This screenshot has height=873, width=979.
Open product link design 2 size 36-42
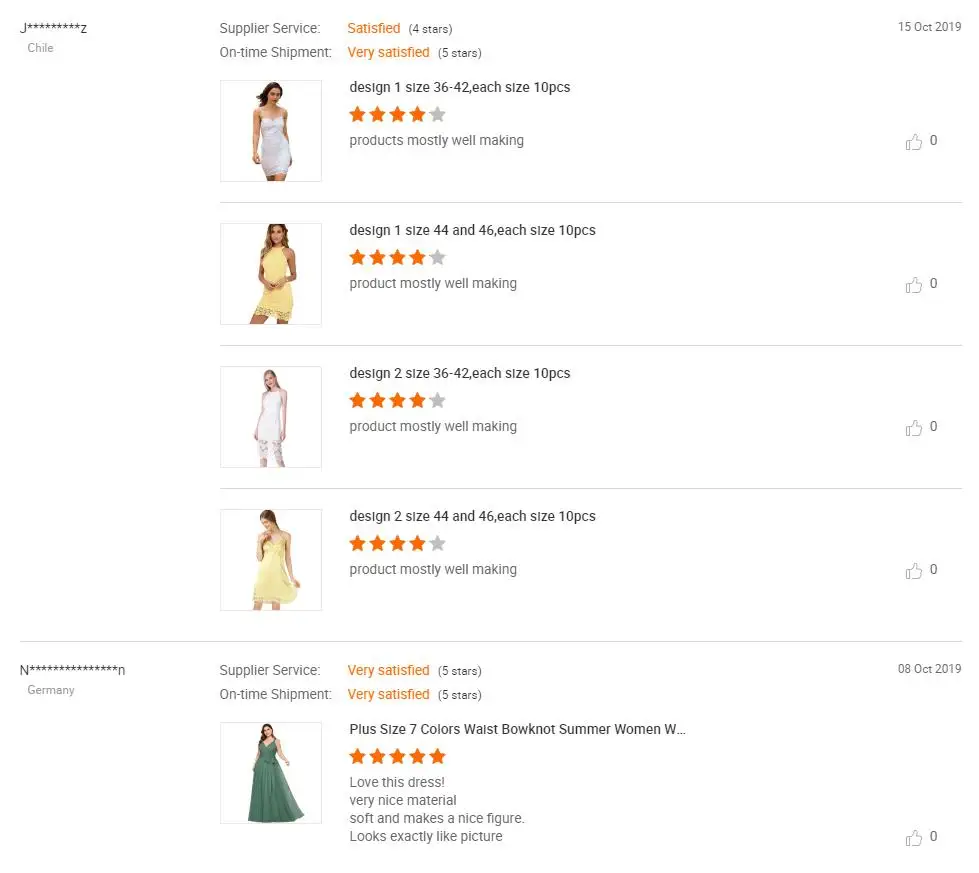459,374
